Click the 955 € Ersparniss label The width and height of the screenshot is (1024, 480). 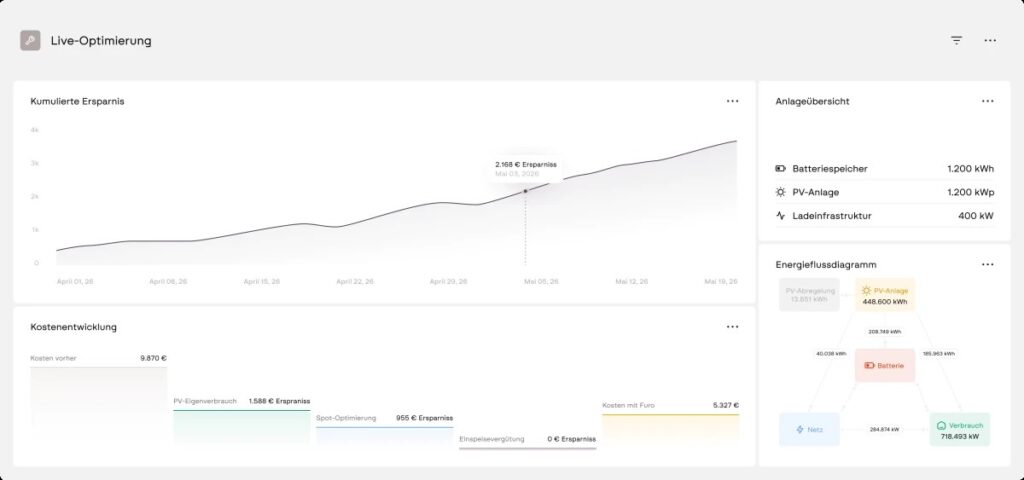tap(424, 418)
